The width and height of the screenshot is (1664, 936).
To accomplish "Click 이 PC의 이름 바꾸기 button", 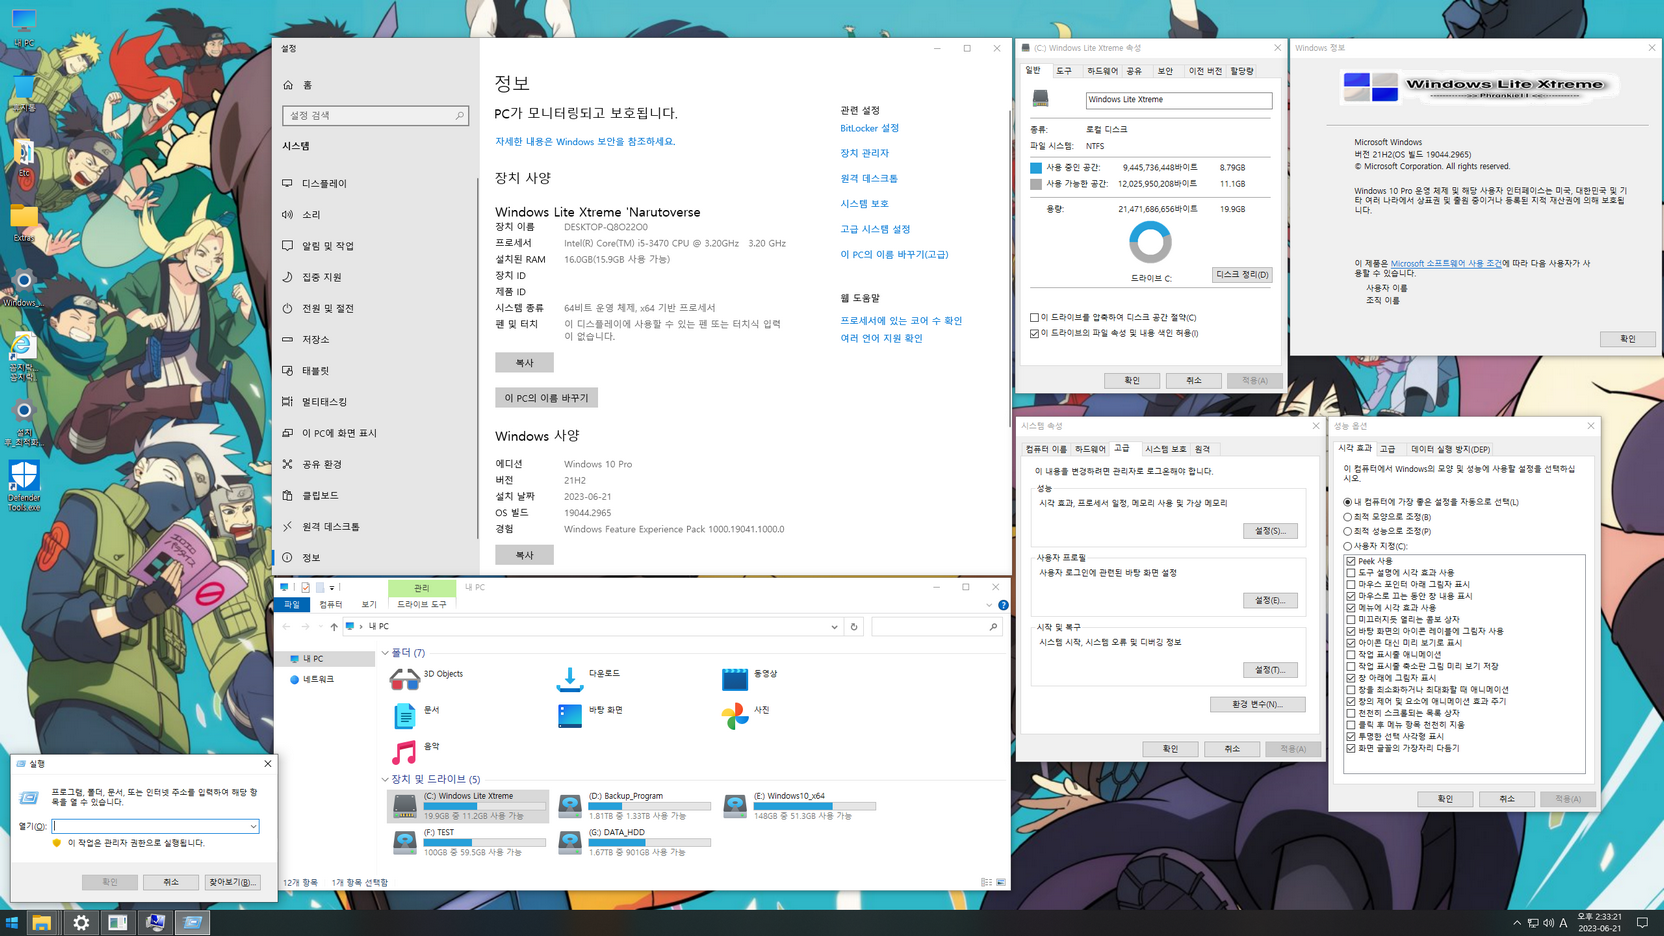I will click(x=546, y=398).
